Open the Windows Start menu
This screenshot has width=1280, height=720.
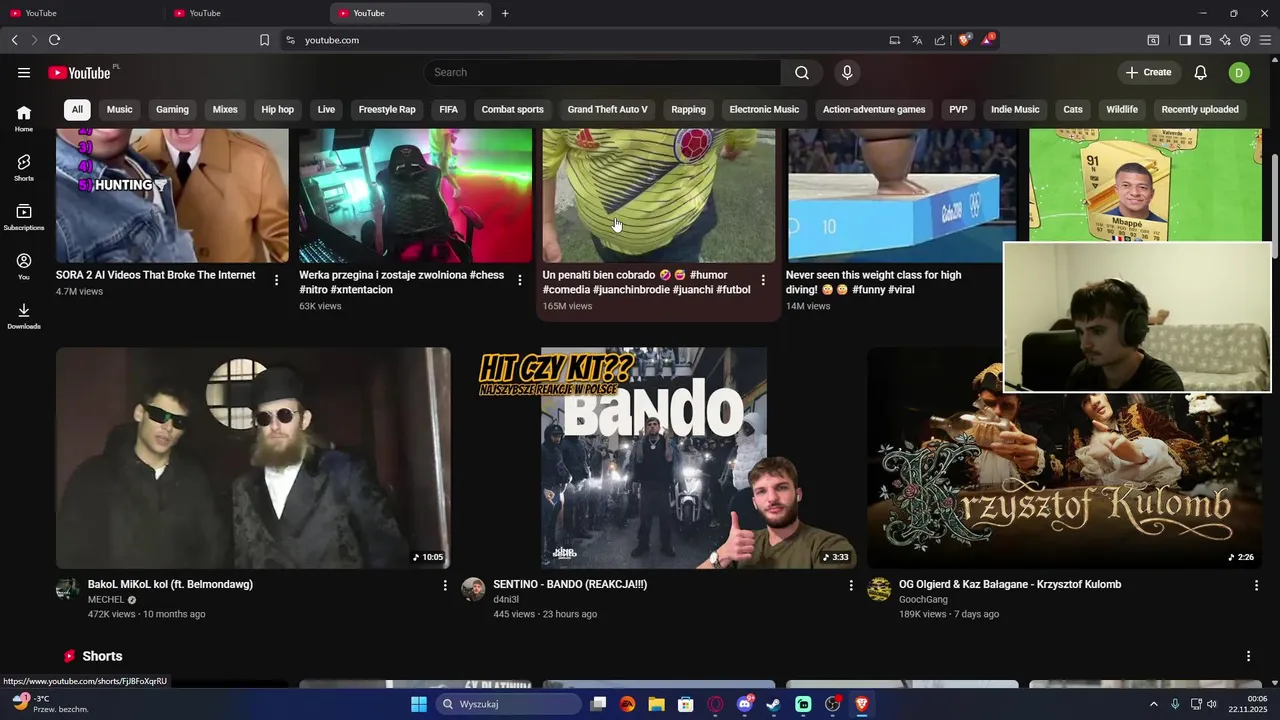[x=419, y=704]
